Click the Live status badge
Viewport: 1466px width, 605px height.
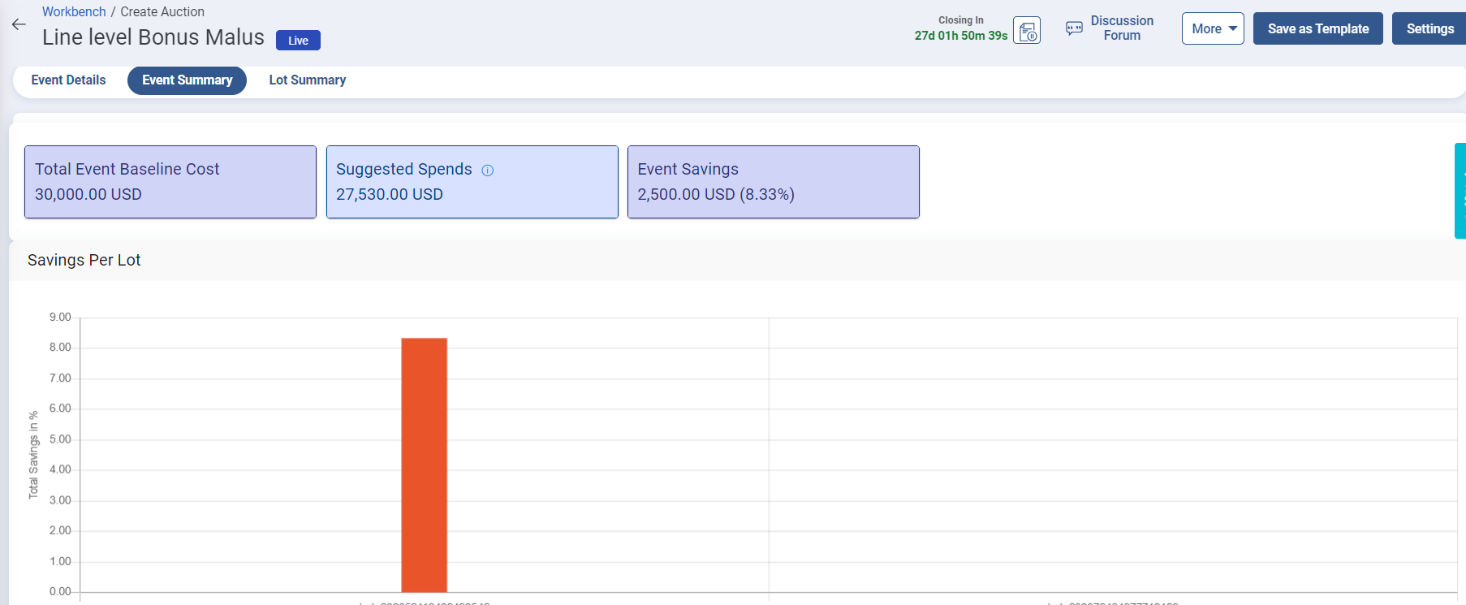click(x=298, y=40)
